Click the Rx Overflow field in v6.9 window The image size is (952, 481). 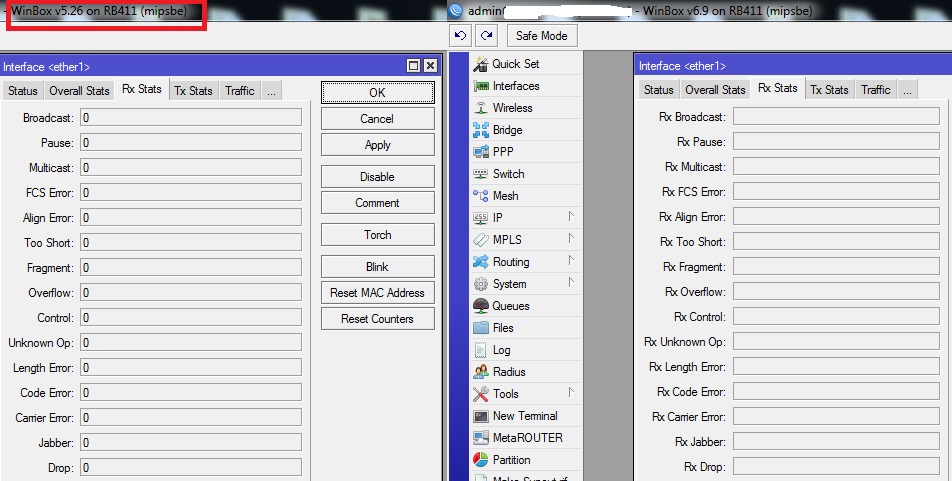(x=836, y=292)
